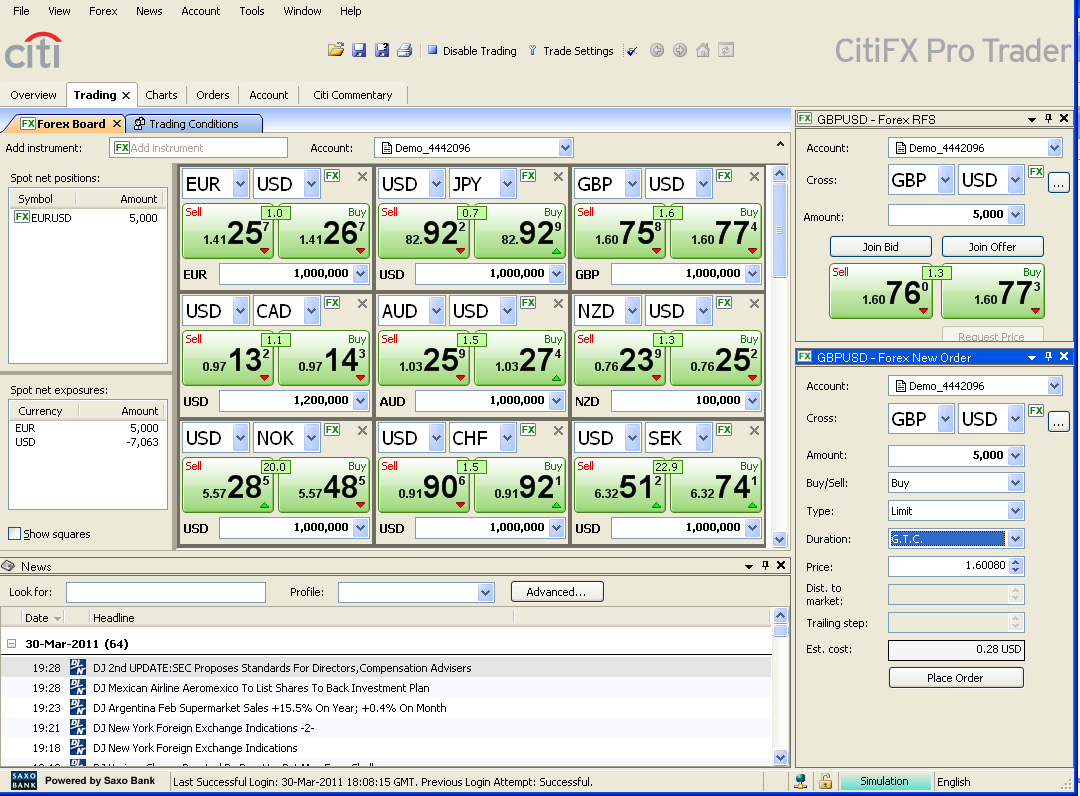1080x796 pixels.
Task: Click the forward navigation arrow icon
Action: (680, 50)
